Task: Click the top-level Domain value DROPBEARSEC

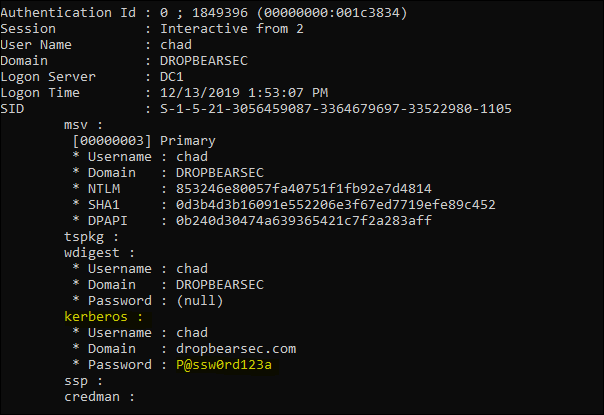Action: coord(204,60)
